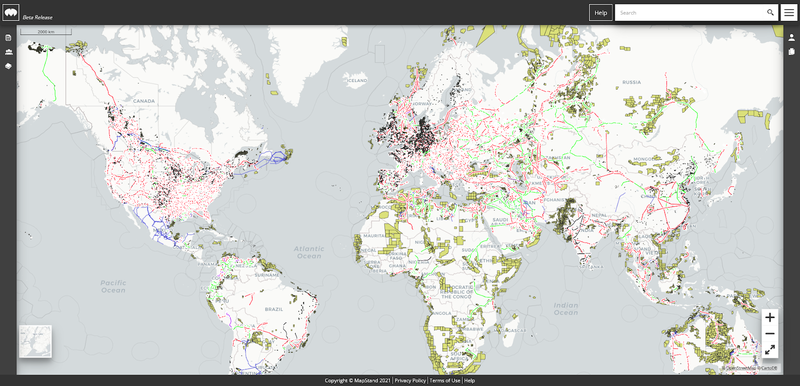The image size is (800, 386).
Task: Open the hamburger menu
Action: pos(789,13)
